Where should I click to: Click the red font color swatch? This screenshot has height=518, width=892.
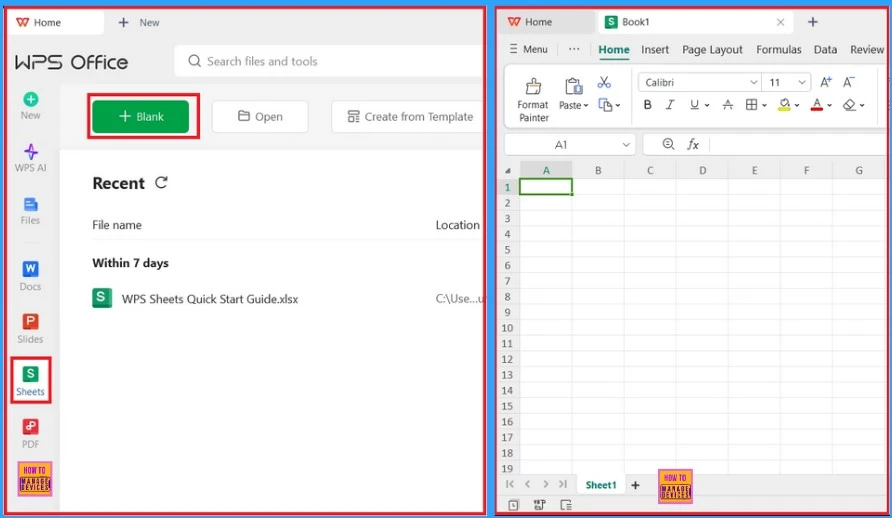coord(817,105)
